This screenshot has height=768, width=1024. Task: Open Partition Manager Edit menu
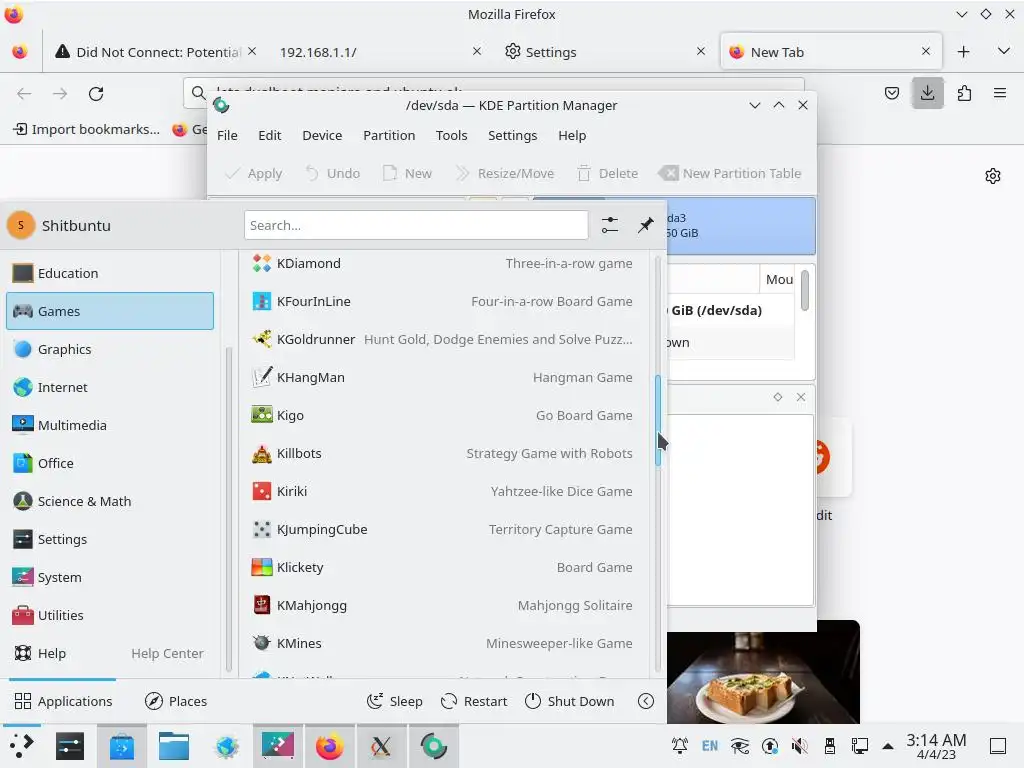(x=269, y=135)
